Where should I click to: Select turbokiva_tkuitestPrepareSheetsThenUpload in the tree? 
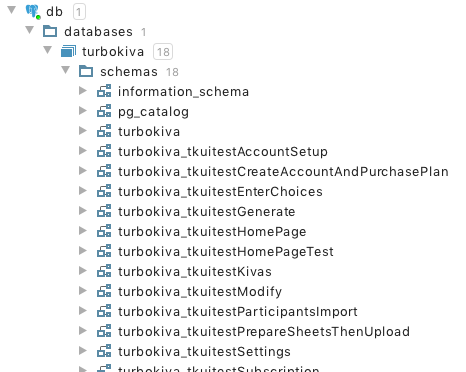pos(264,332)
